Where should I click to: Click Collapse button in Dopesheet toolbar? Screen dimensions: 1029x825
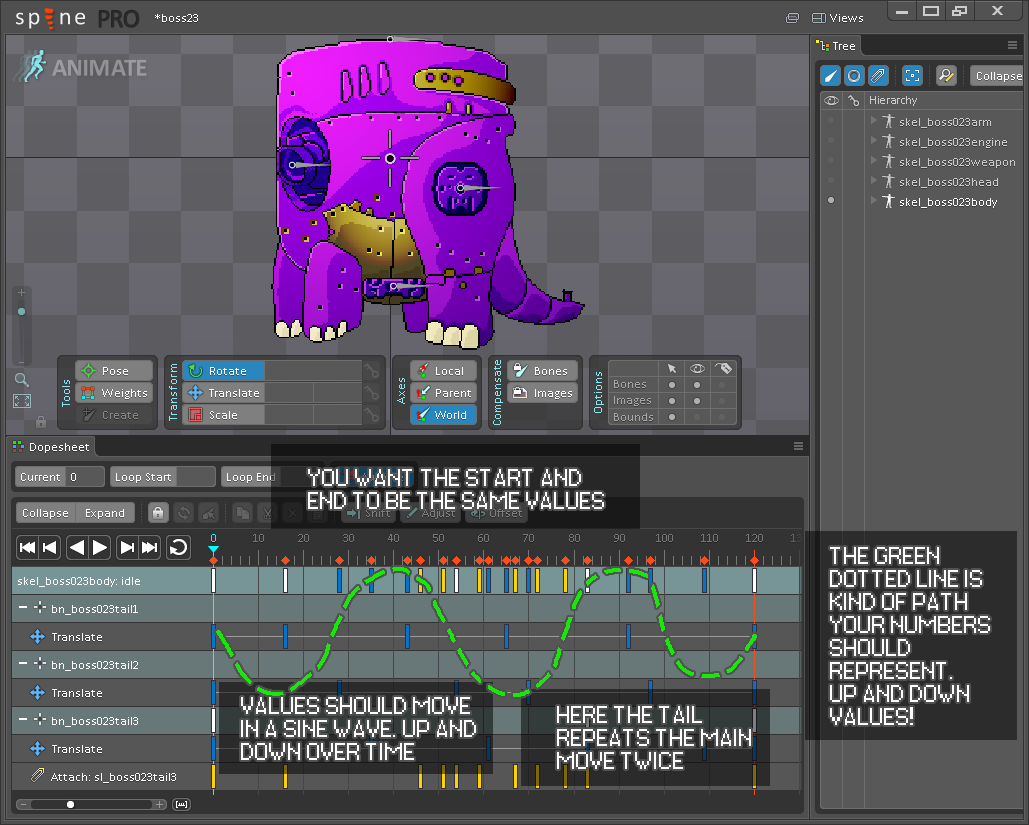tap(45, 513)
